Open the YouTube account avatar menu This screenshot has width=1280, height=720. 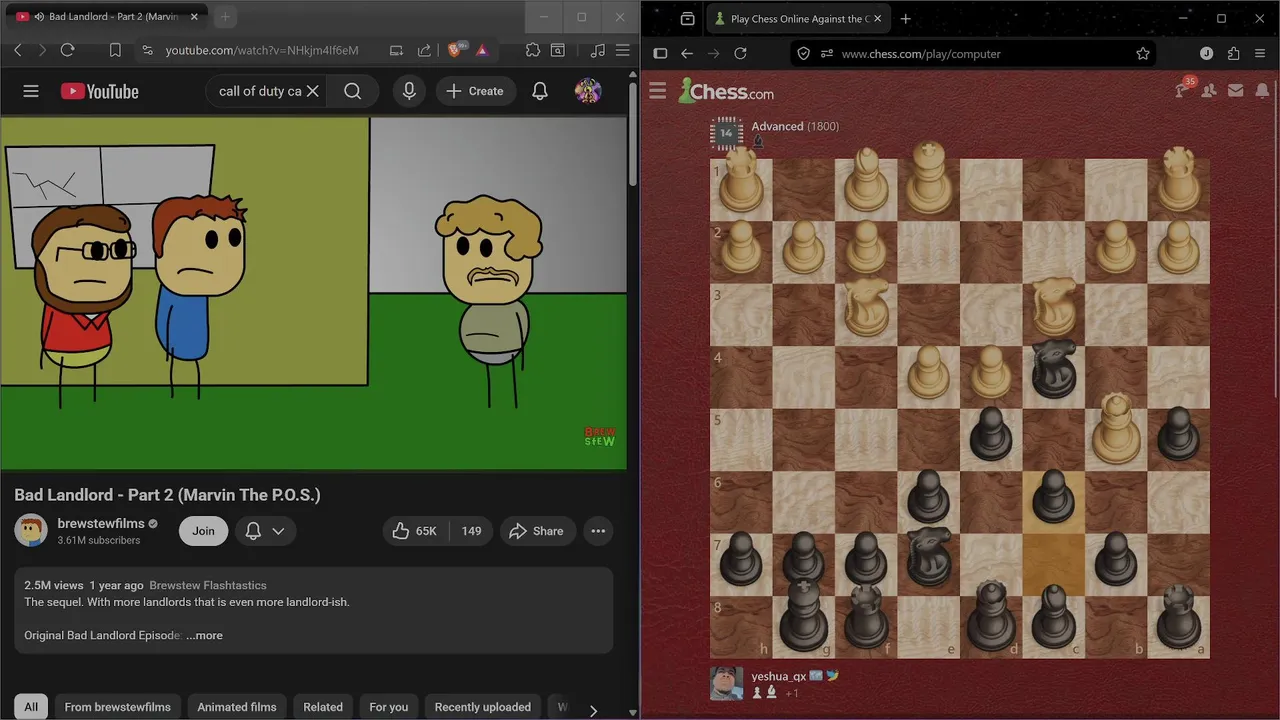click(588, 91)
